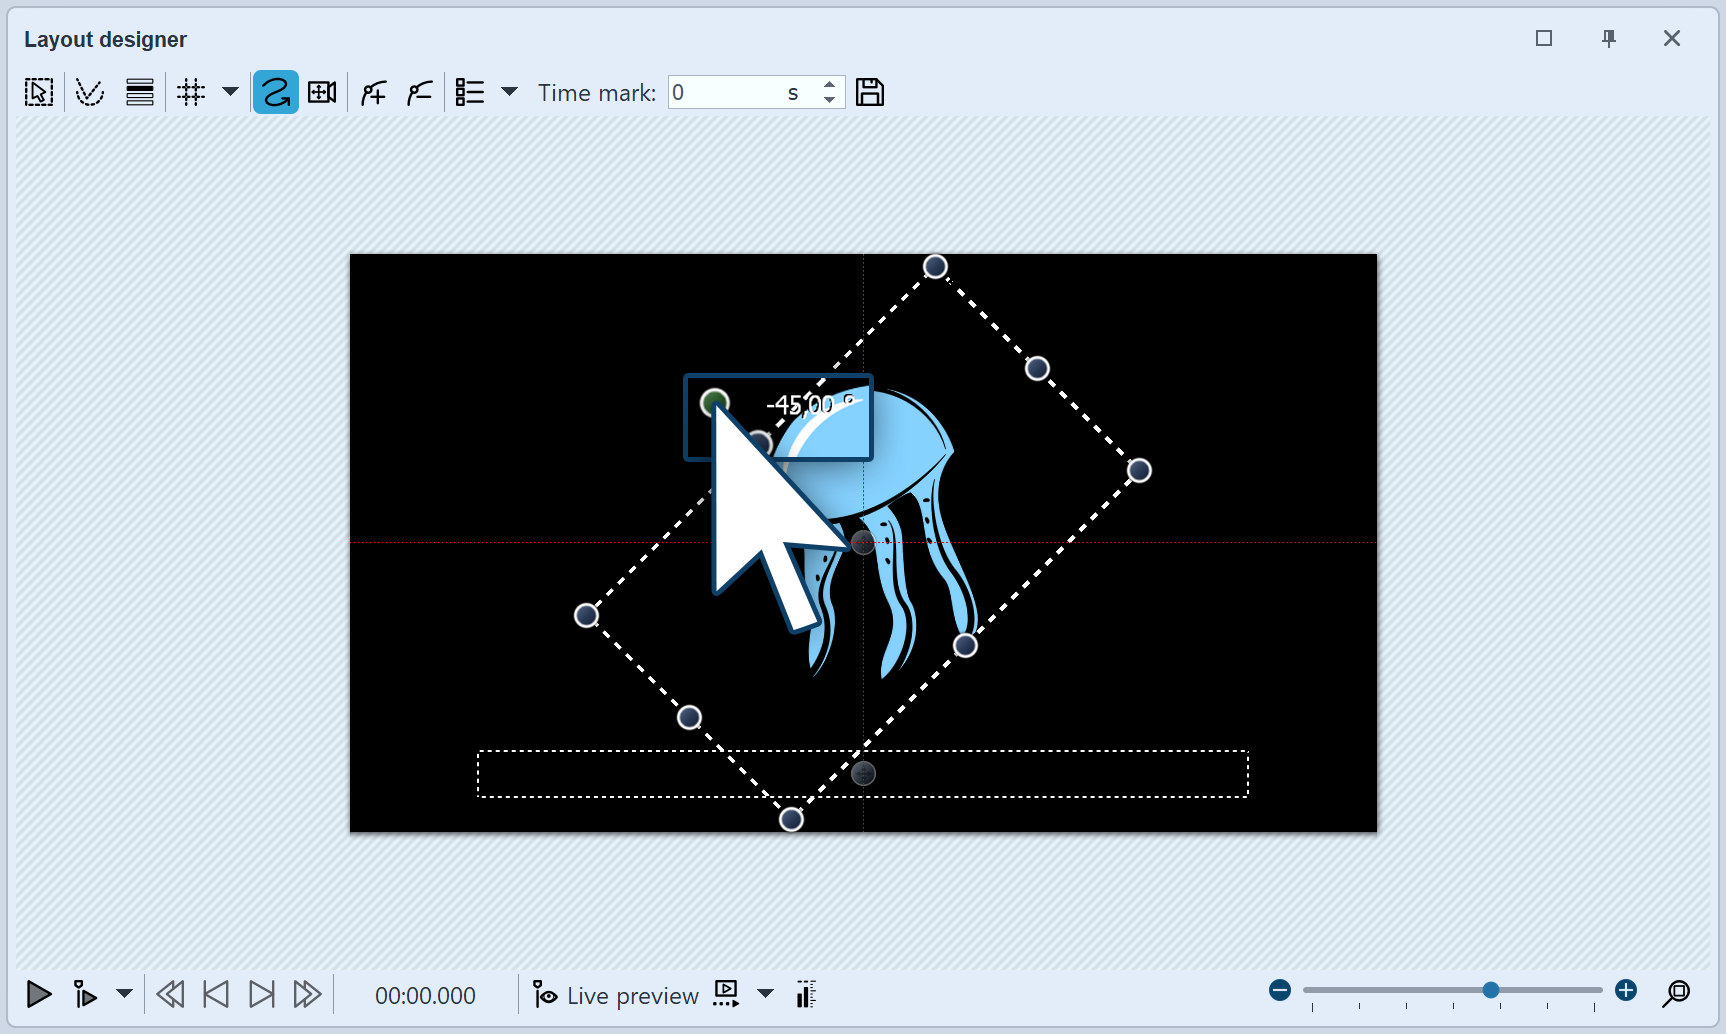The height and width of the screenshot is (1034, 1726).
Task: Start playback with the Play button
Action: point(39,994)
